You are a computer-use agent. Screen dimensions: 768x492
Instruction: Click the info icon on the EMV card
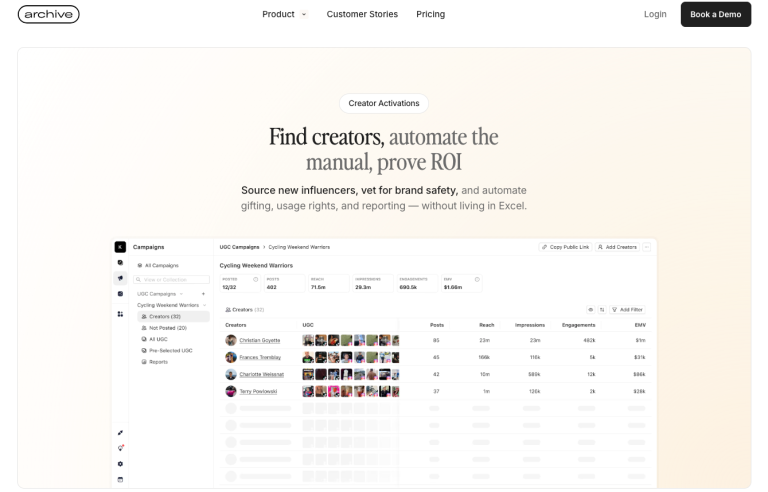tap(477, 279)
